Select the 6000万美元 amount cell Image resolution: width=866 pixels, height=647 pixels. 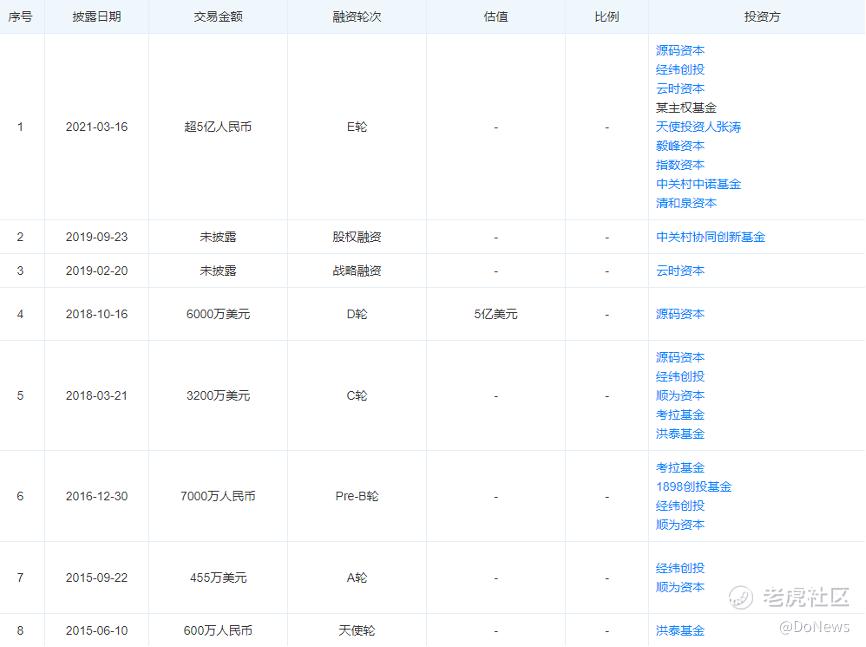pos(218,314)
